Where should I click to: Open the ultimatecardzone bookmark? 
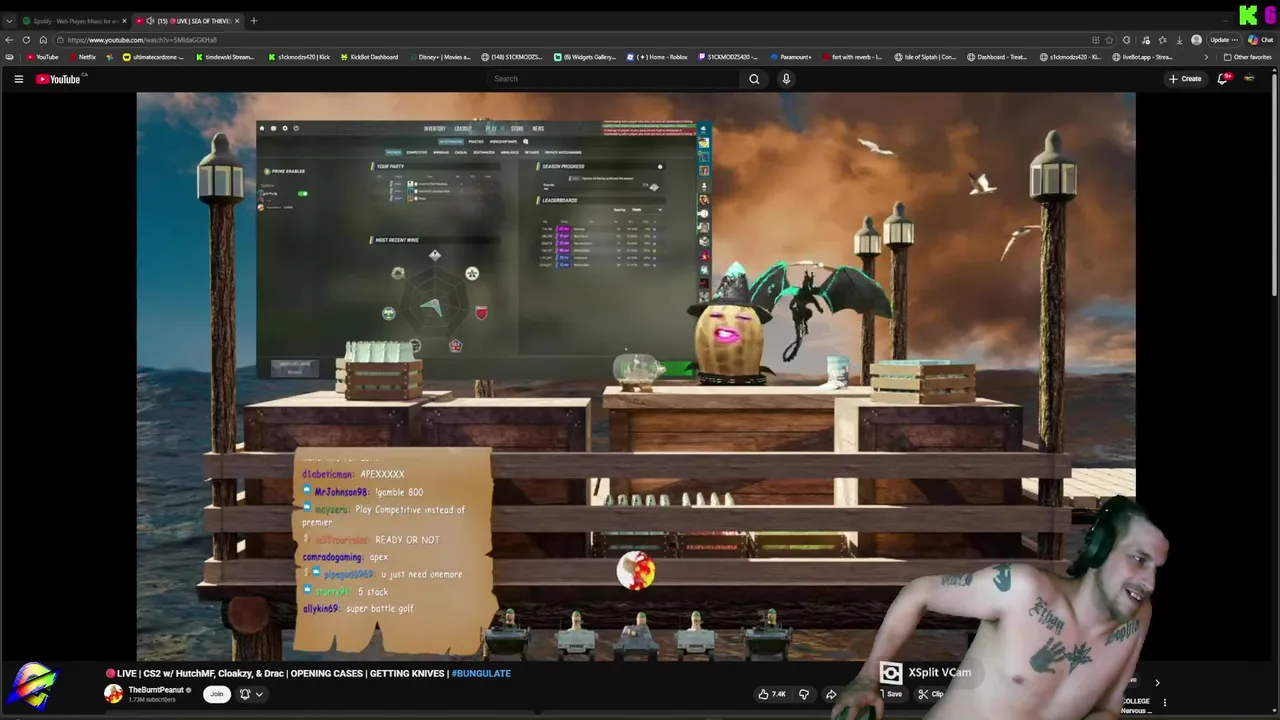[x=152, y=57]
